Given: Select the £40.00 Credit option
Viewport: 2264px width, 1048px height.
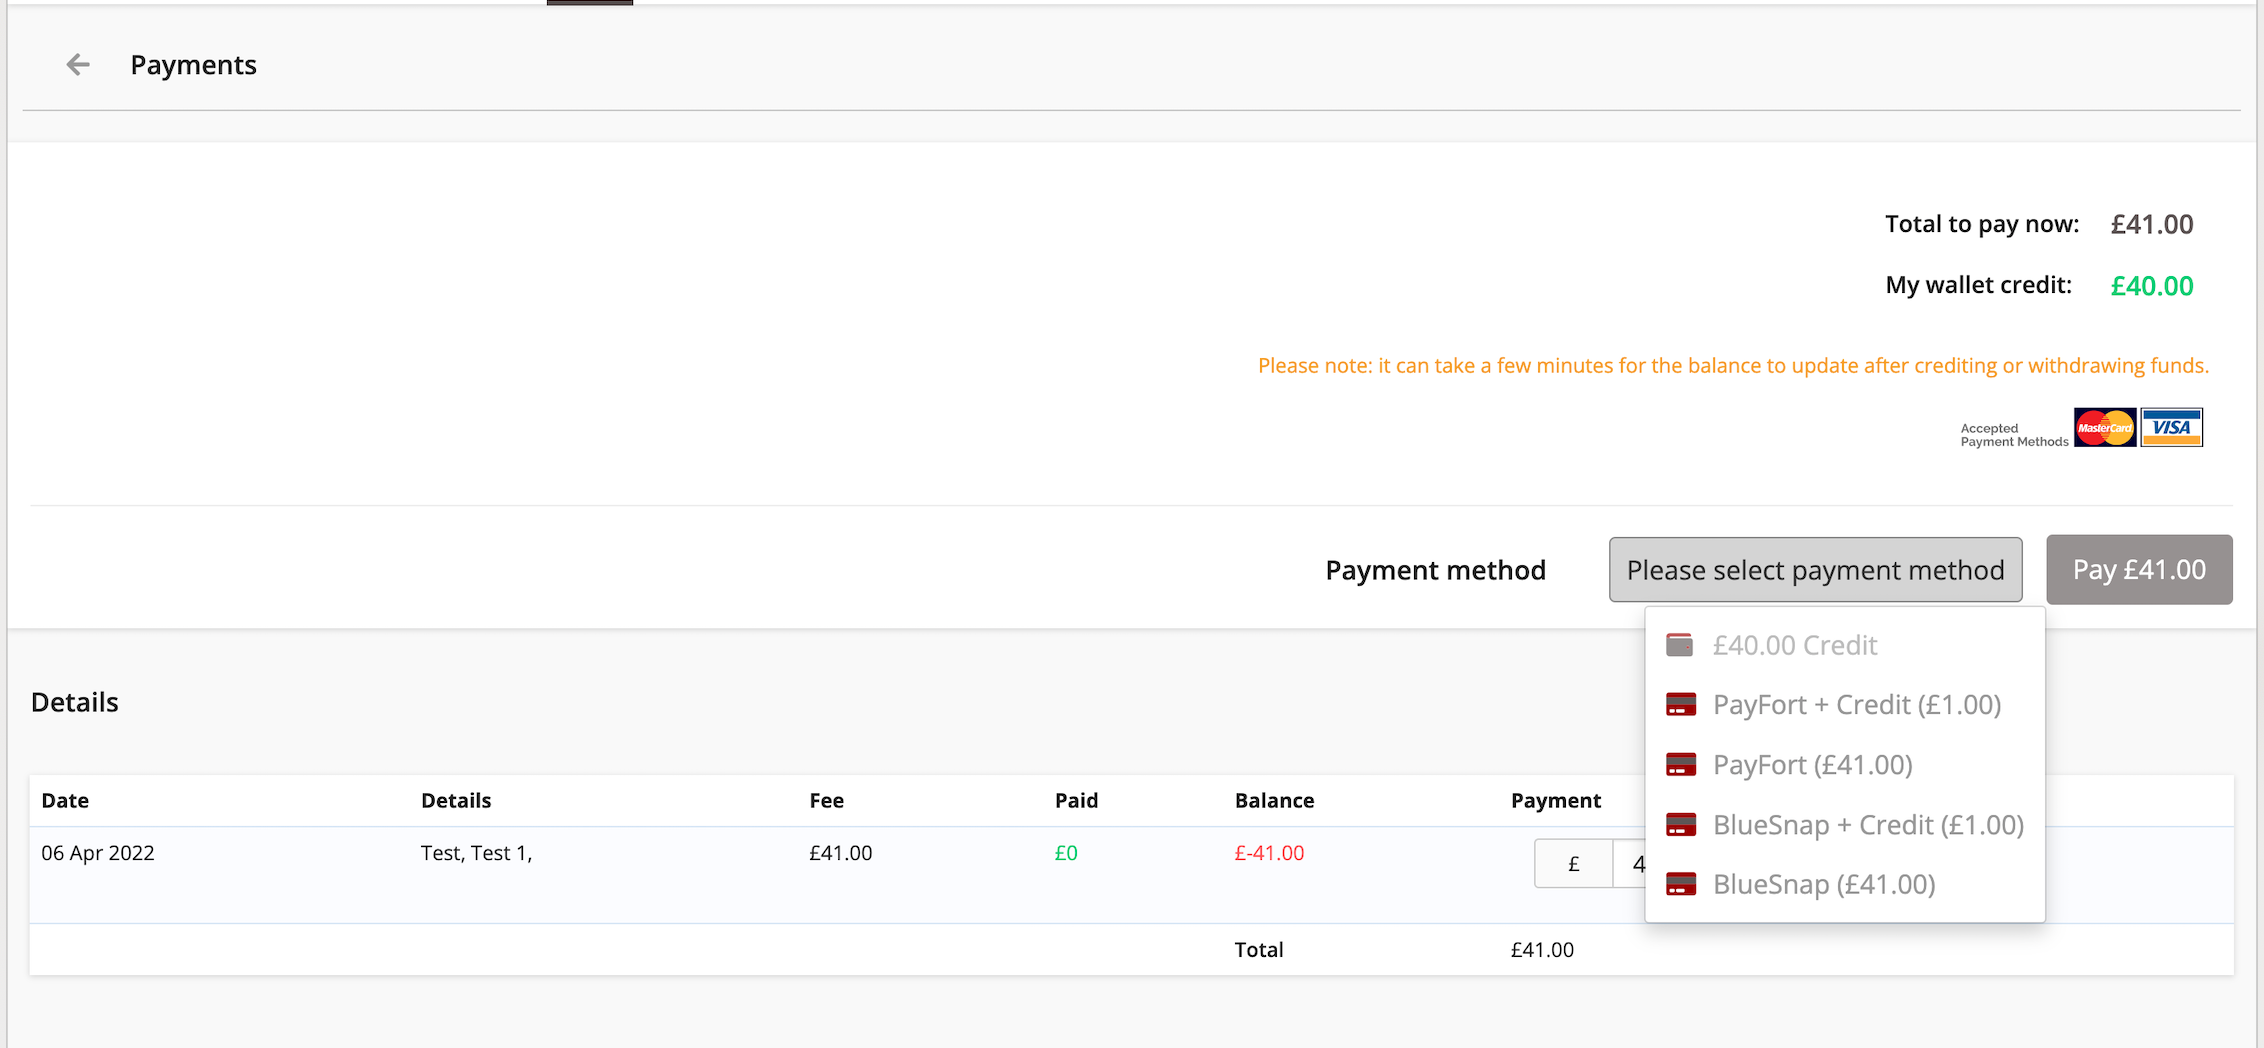Looking at the screenshot, I should point(1795,645).
